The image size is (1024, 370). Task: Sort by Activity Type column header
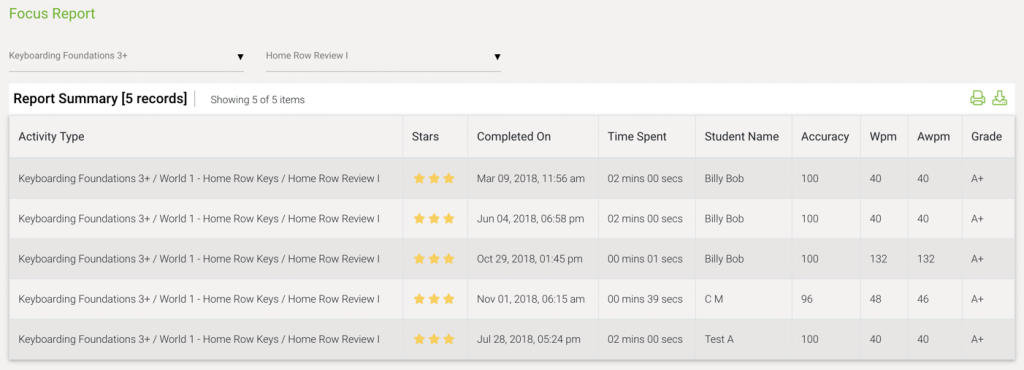pos(51,136)
